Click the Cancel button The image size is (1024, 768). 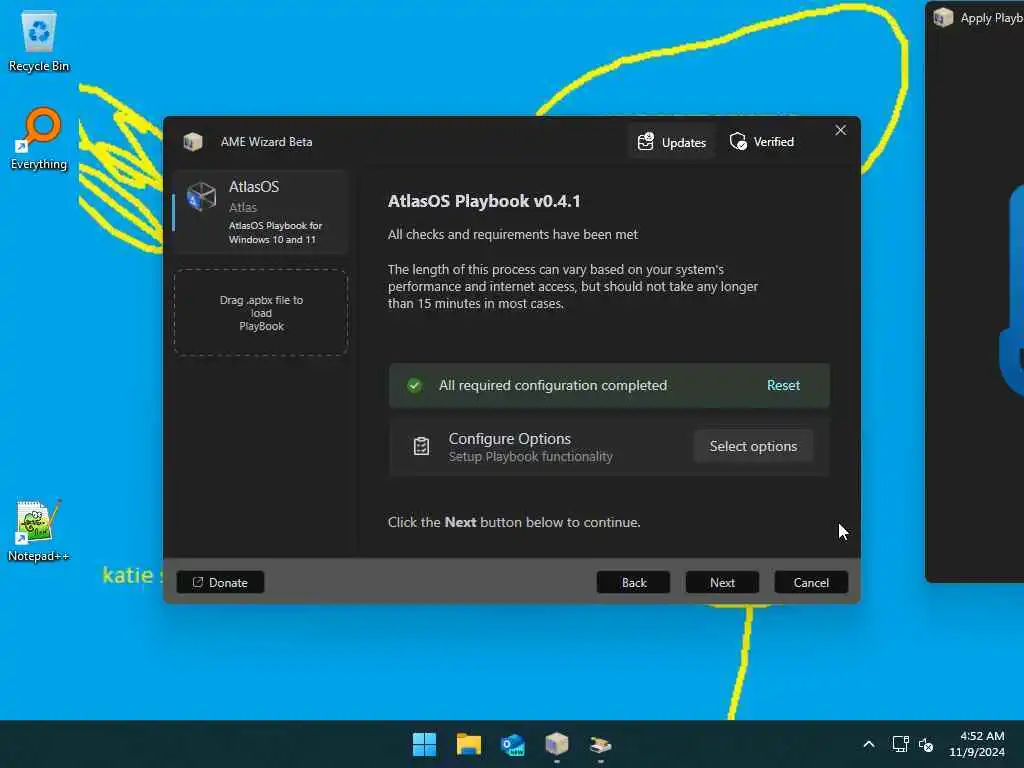[x=811, y=583]
